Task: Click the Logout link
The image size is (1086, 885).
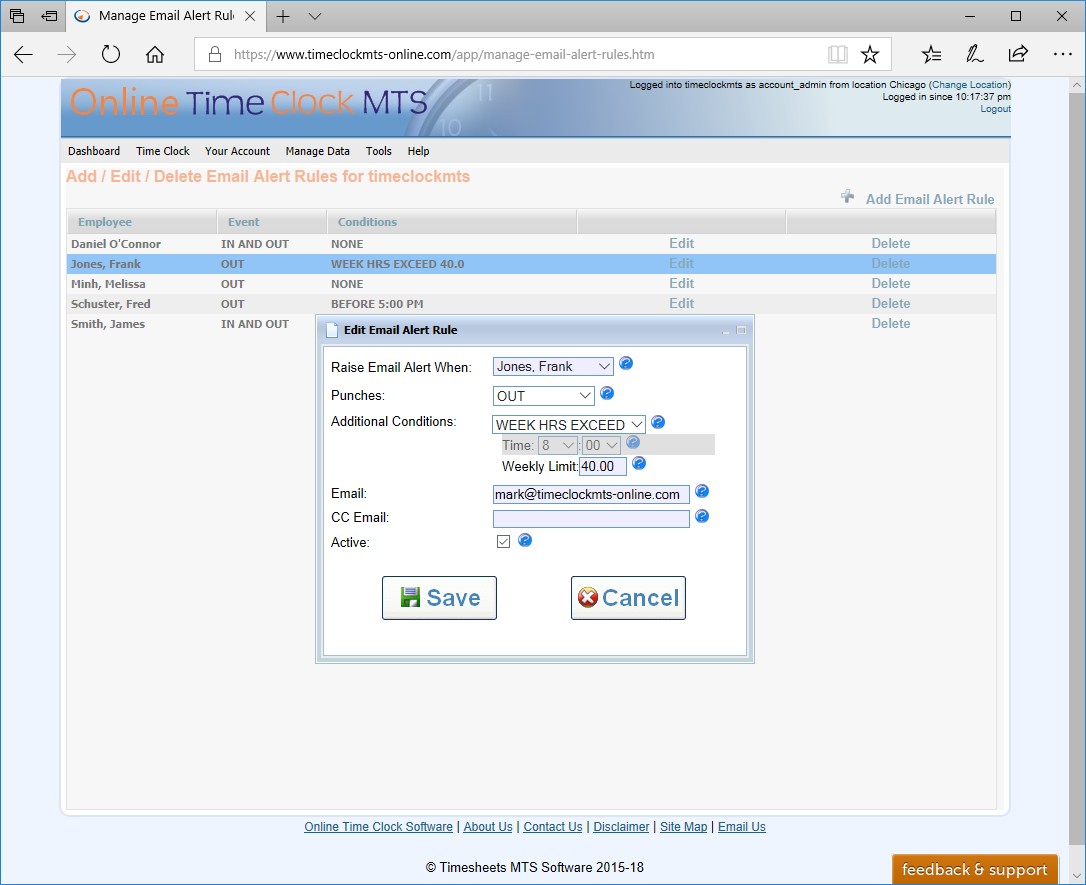Action: pos(995,109)
